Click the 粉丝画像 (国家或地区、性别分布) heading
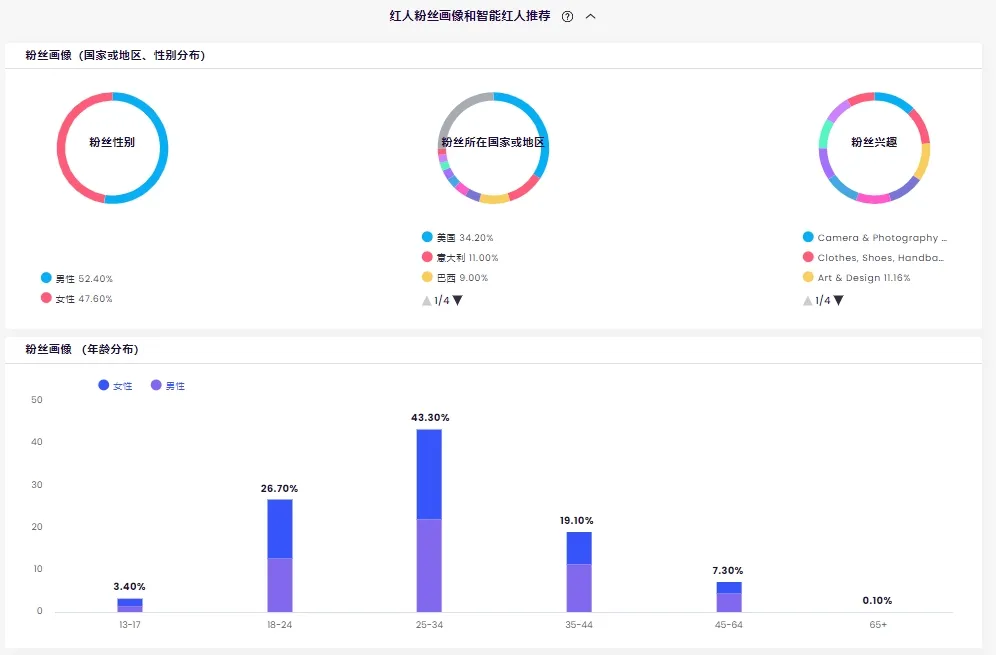Screen dimensions: 996x655 (x=115, y=55)
